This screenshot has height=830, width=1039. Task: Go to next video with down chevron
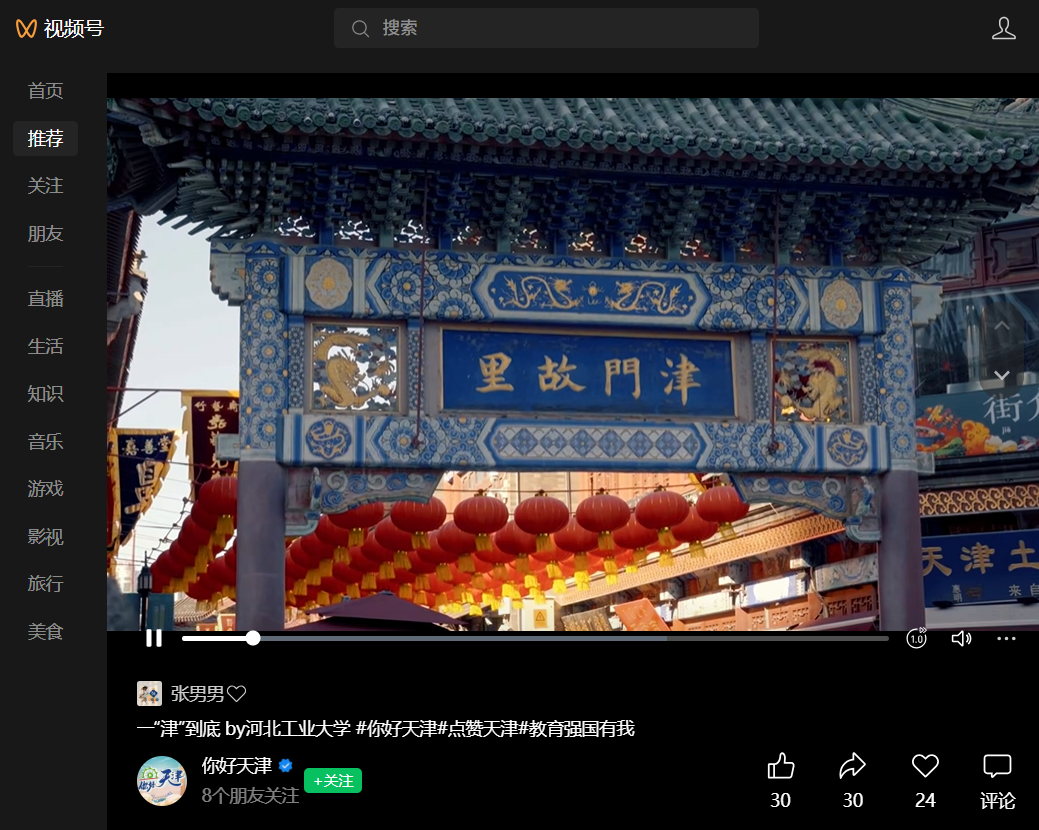coord(1001,375)
